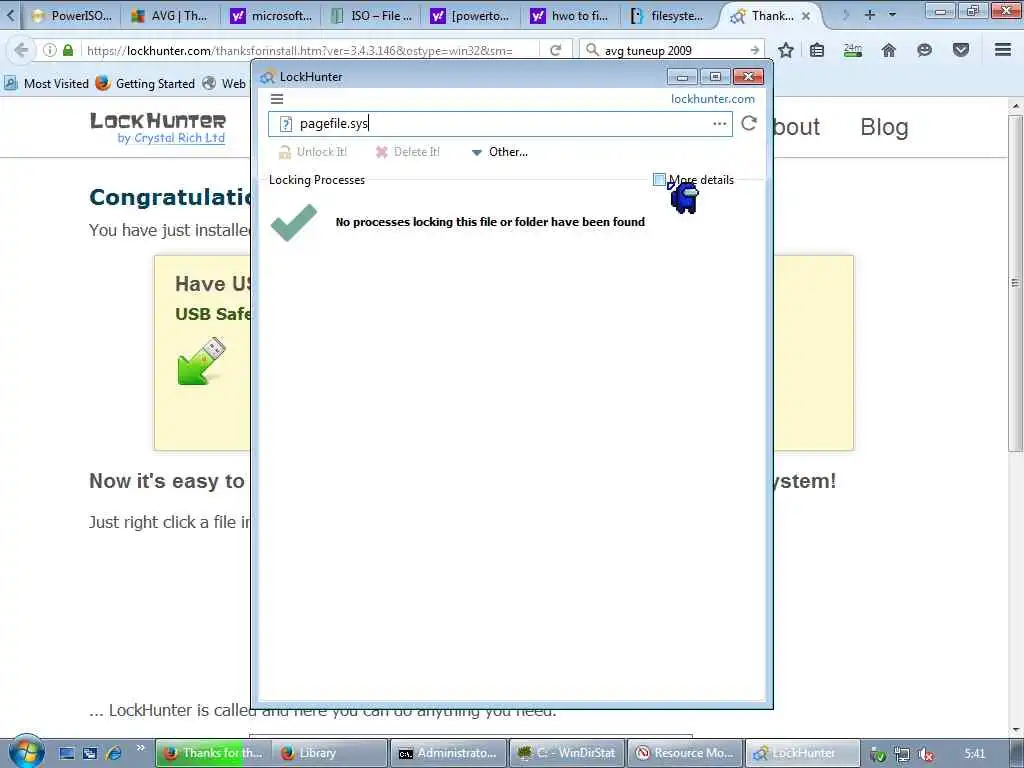Open the Blog page link
The width and height of the screenshot is (1024, 768).
[x=884, y=127]
